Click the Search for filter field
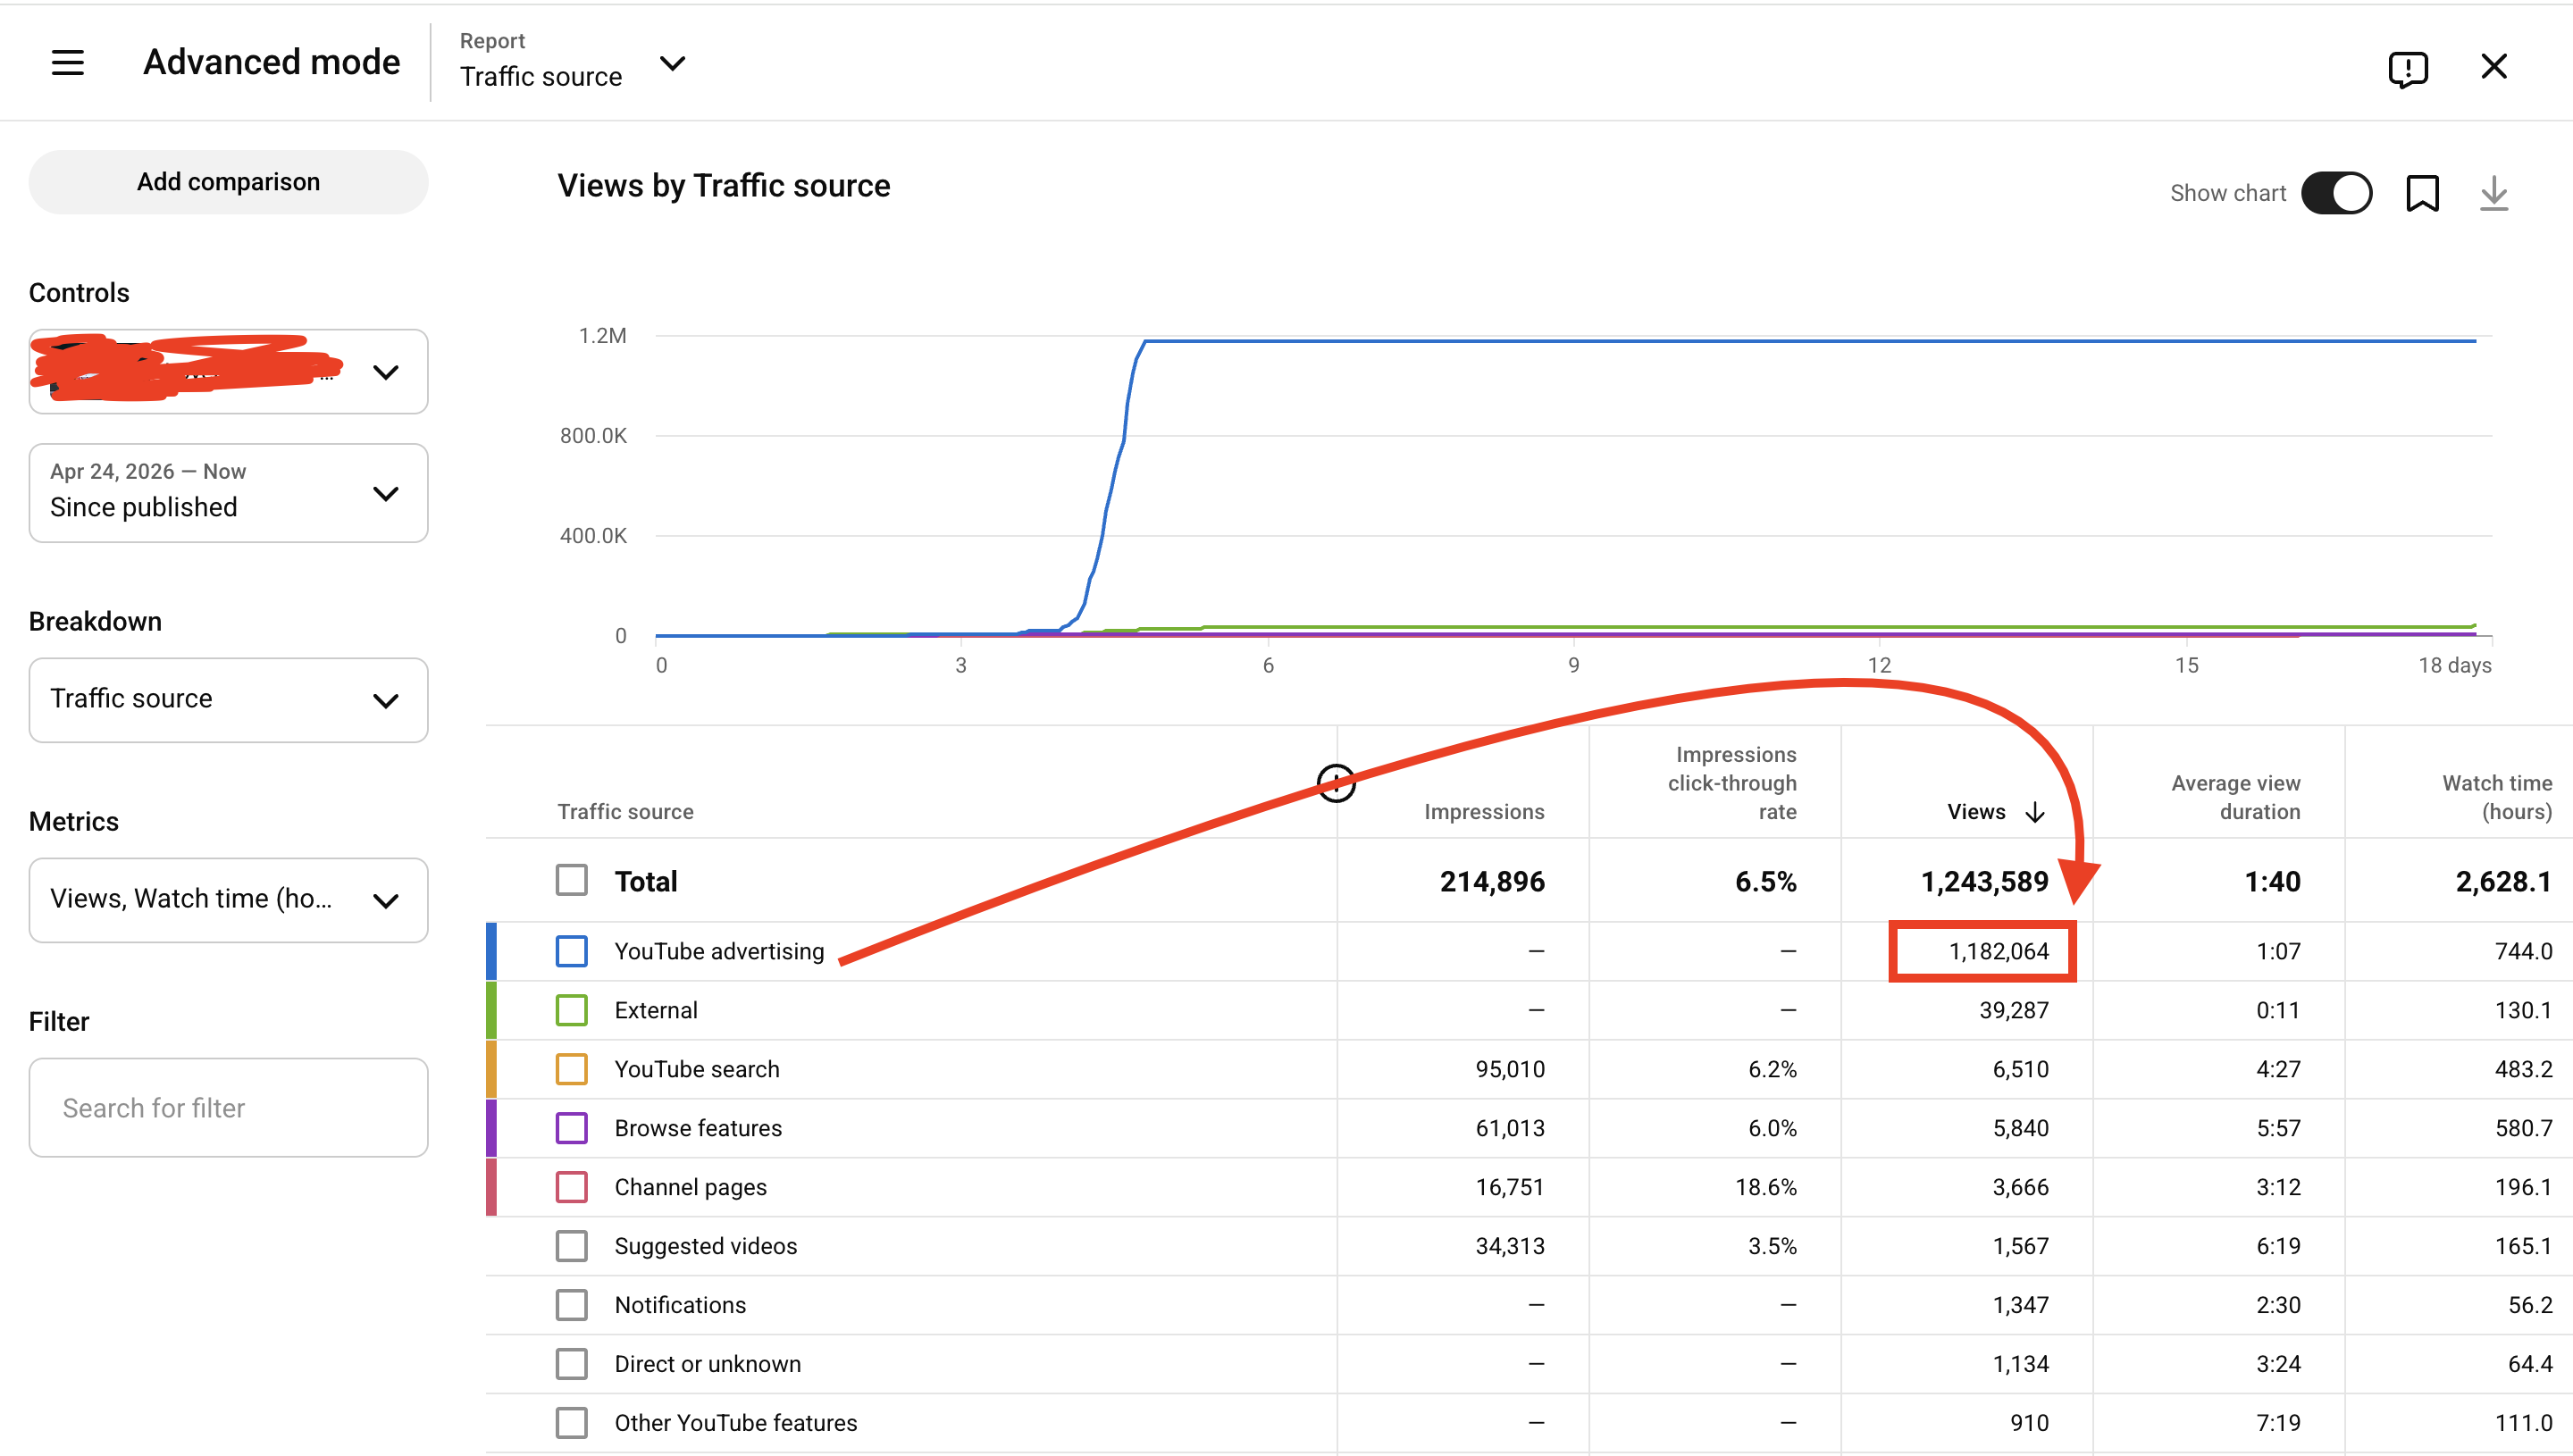This screenshot has height=1456, width=2573. click(229, 1108)
